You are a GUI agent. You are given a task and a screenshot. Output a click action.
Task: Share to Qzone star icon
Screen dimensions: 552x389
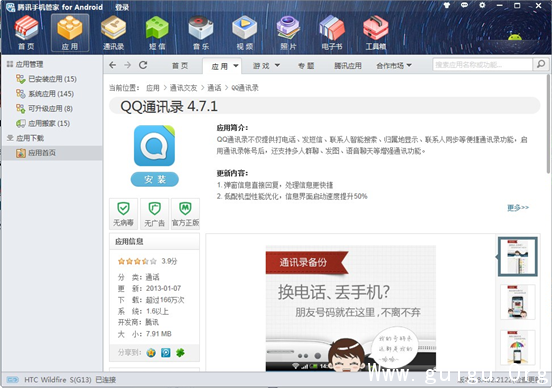pos(151,352)
